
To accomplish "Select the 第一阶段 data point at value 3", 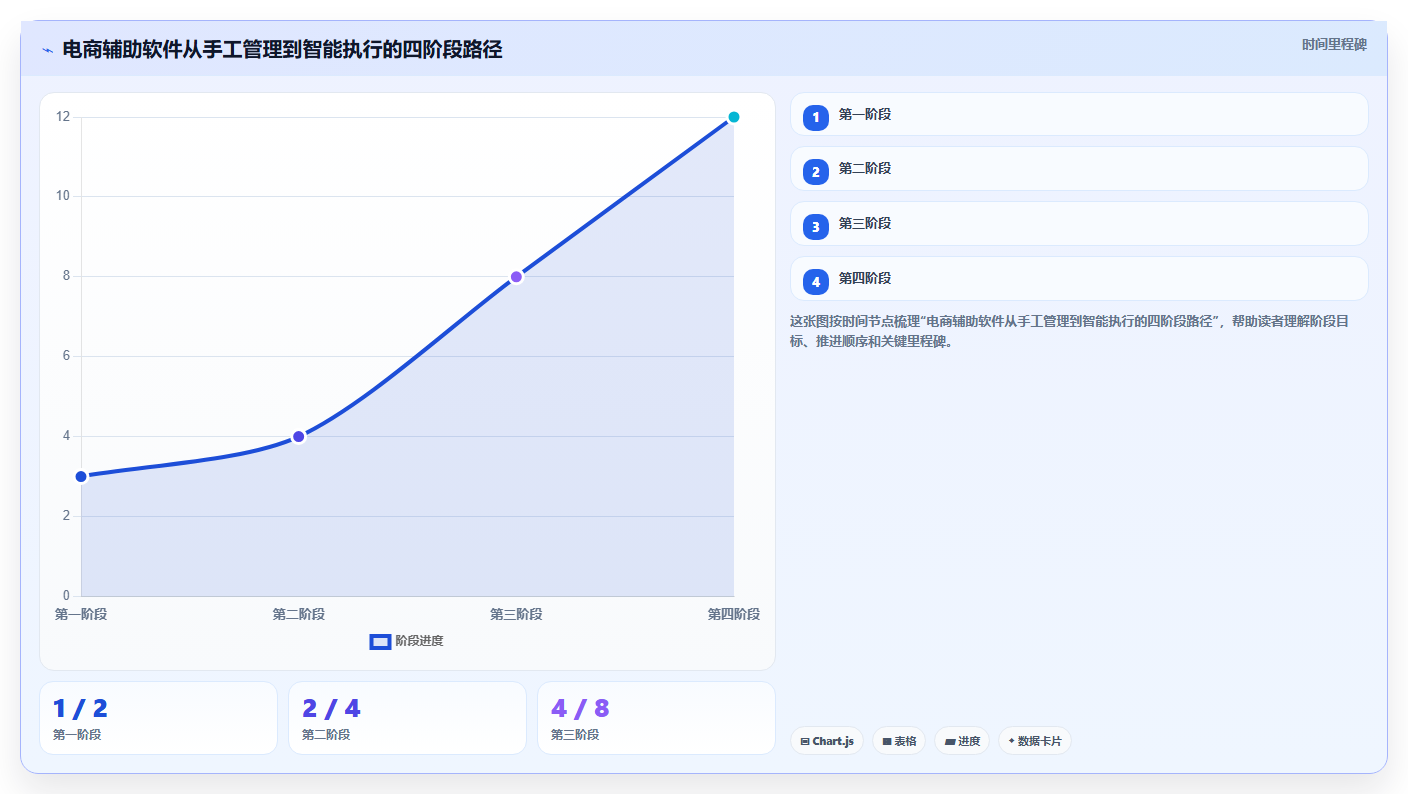I will pyautogui.click(x=81, y=476).
